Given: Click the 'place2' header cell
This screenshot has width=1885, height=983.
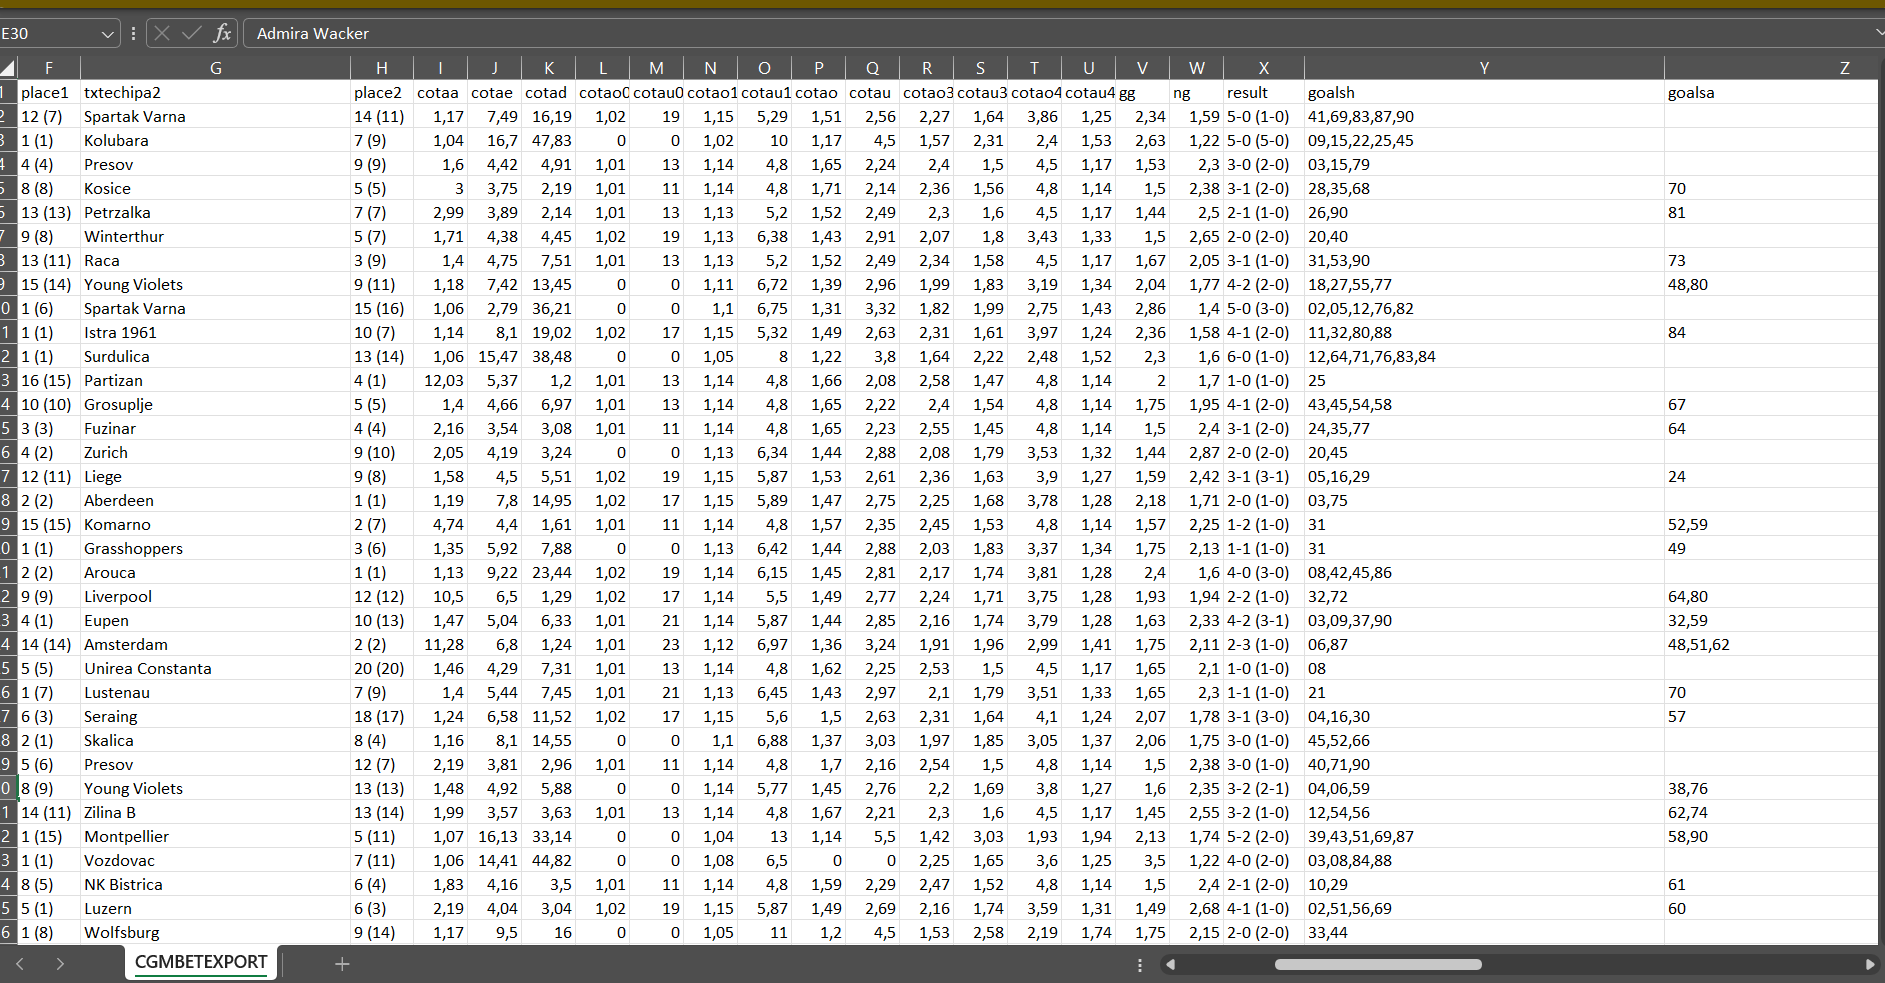Looking at the screenshot, I should (x=382, y=92).
